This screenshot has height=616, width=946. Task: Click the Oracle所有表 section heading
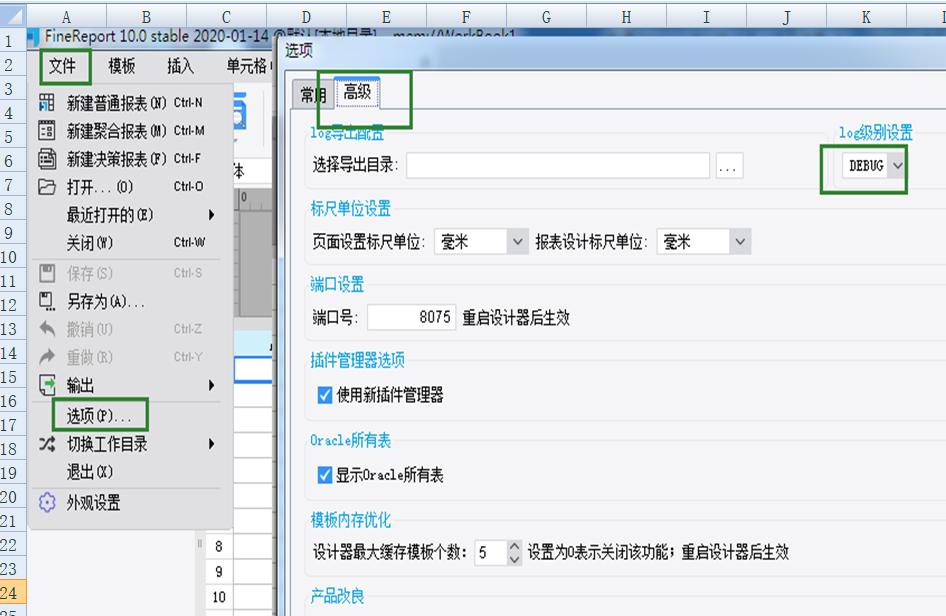pos(351,440)
